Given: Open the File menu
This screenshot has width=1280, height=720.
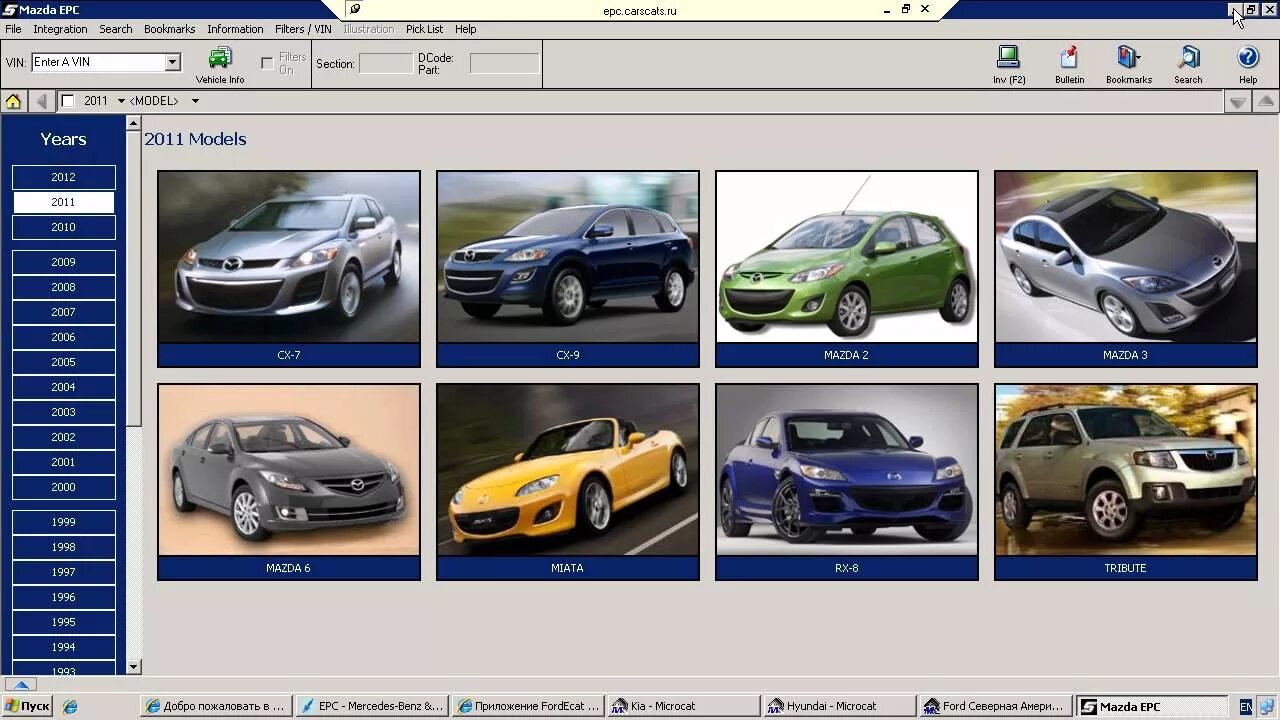Looking at the screenshot, I should click(13, 29).
